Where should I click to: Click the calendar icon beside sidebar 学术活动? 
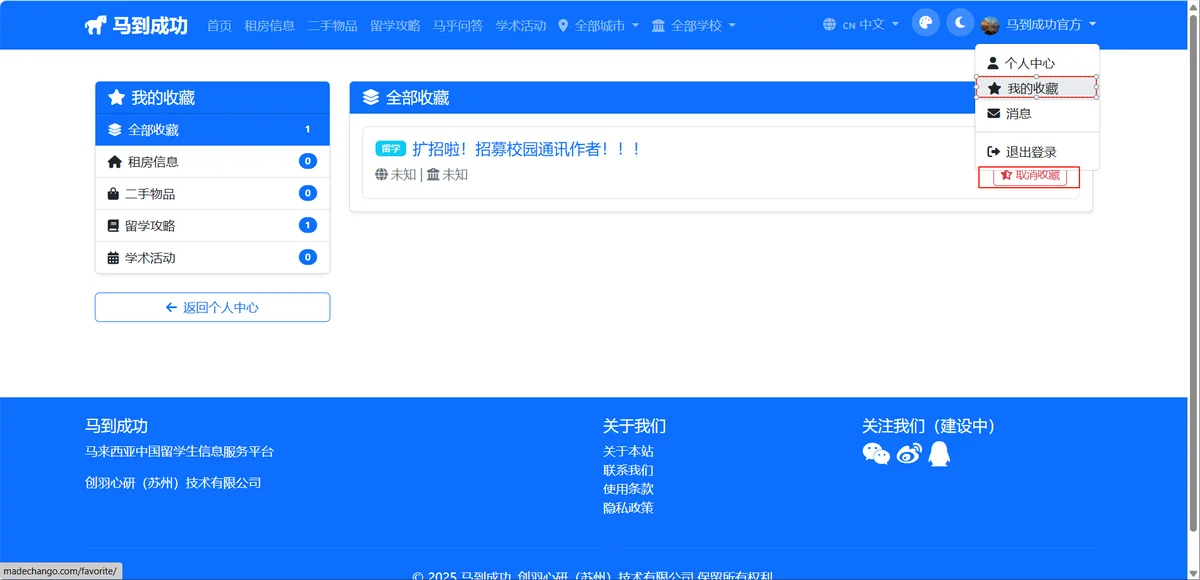pos(114,258)
